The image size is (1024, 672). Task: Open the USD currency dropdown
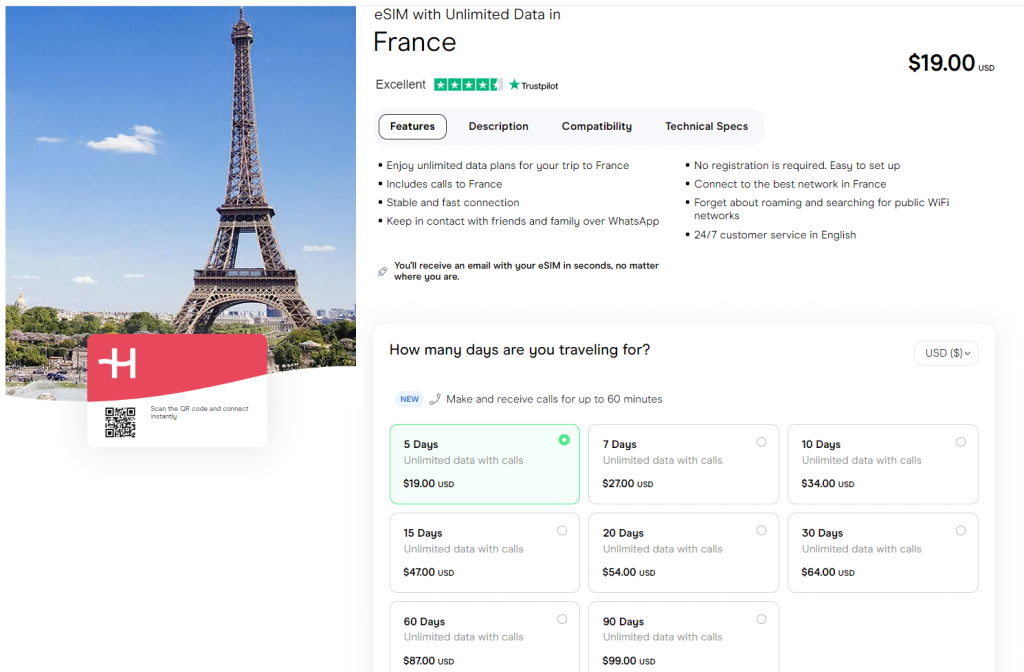coord(945,352)
